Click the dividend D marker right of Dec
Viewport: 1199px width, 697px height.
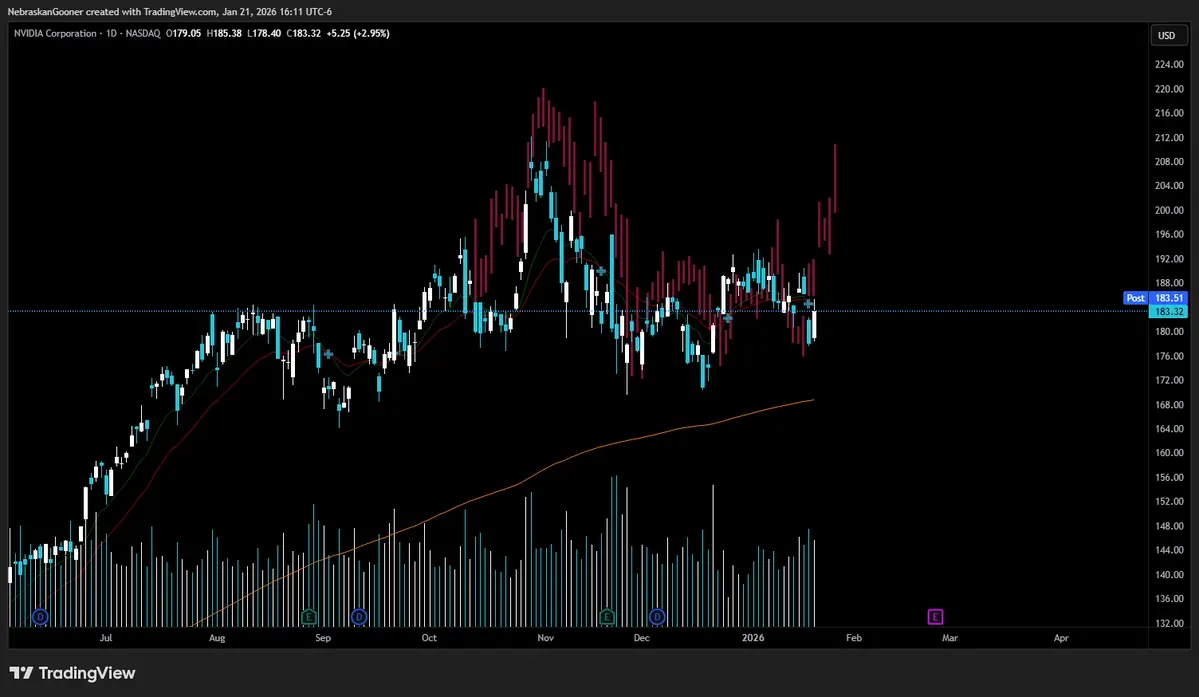click(657, 617)
